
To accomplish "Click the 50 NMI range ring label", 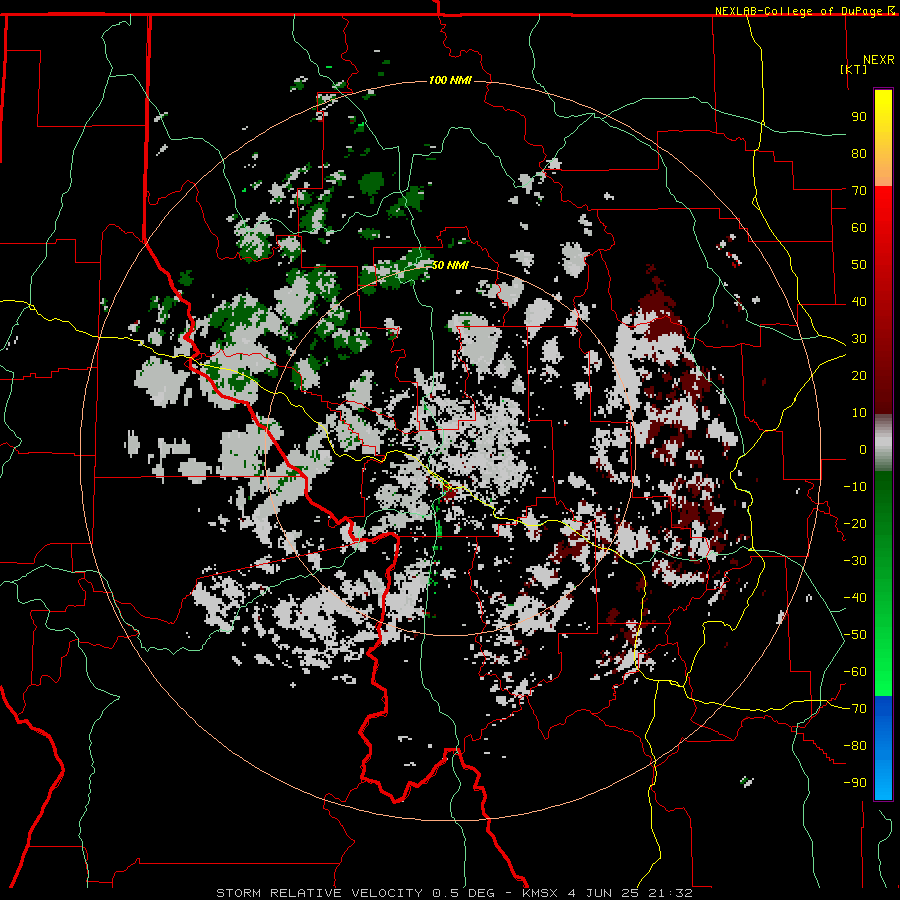I will point(450,265).
